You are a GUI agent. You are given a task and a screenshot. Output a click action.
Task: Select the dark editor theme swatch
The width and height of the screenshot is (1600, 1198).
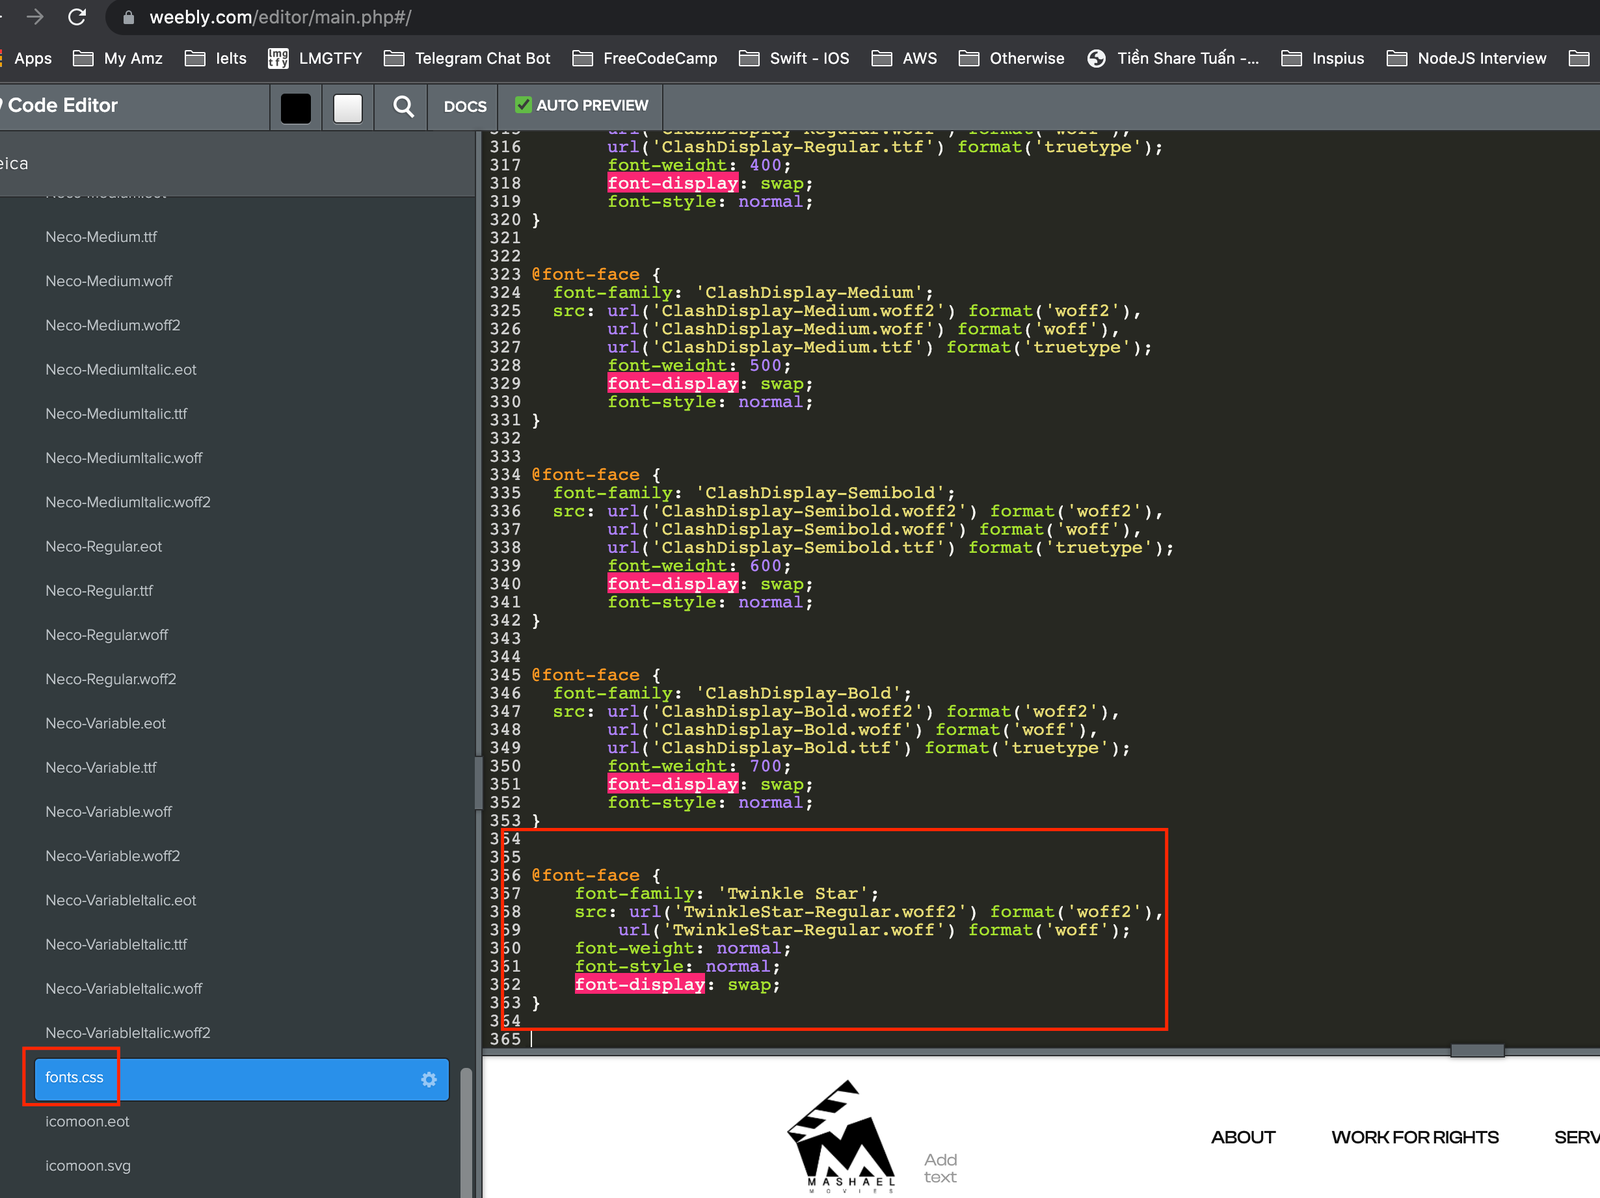[295, 106]
